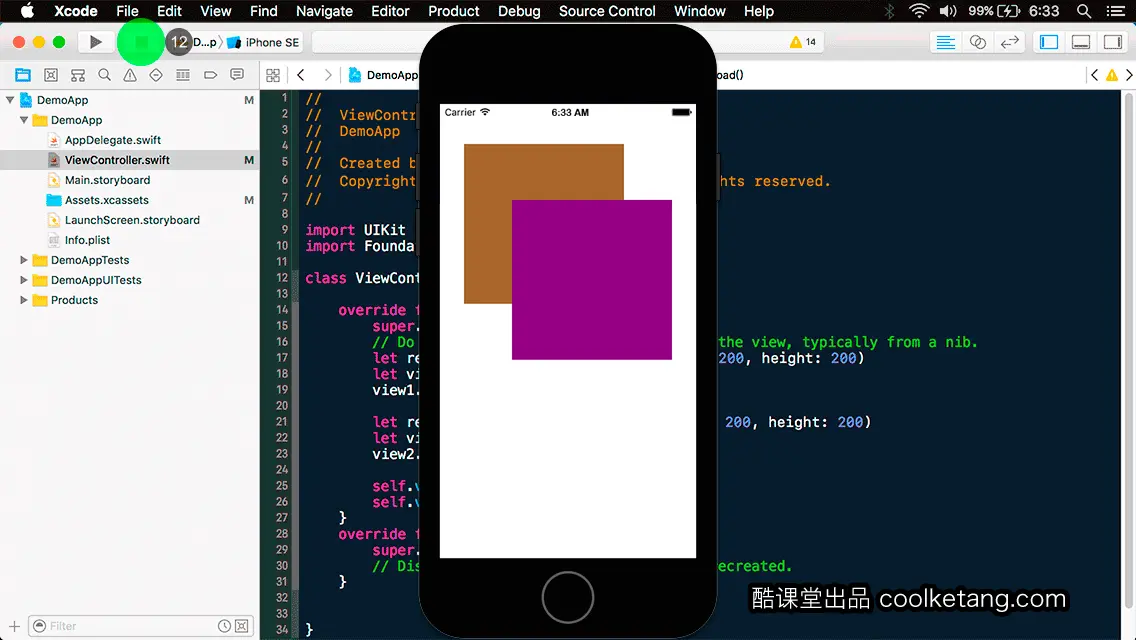Screen dimensions: 1136x640
Task: Collapse the DemoApp group folder
Action: (x=24, y=120)
